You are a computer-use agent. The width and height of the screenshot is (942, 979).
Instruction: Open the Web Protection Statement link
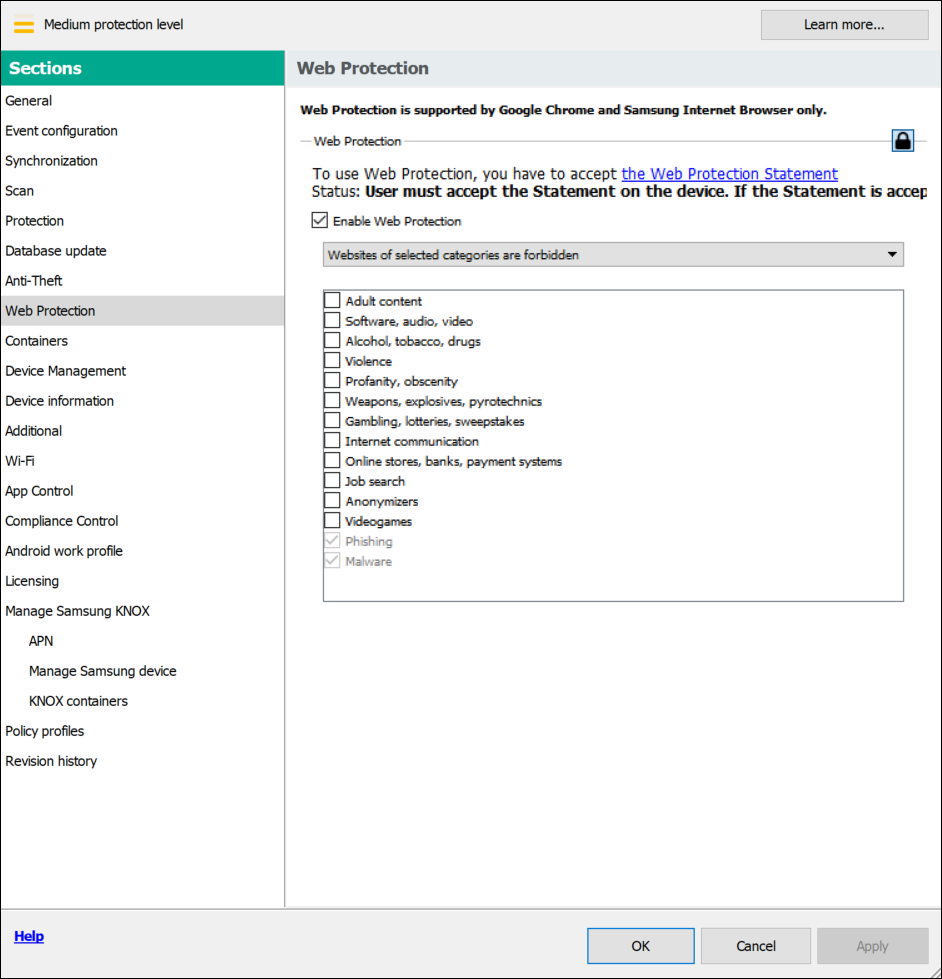click(x=729, y=173)
